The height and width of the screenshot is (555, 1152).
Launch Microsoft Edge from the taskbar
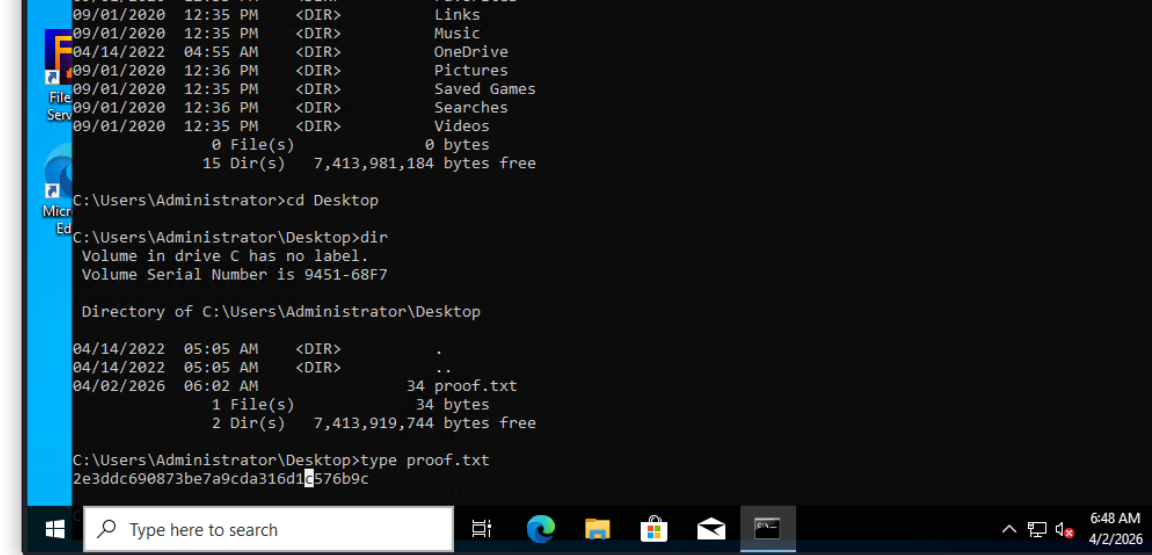[x=541, y=529]
